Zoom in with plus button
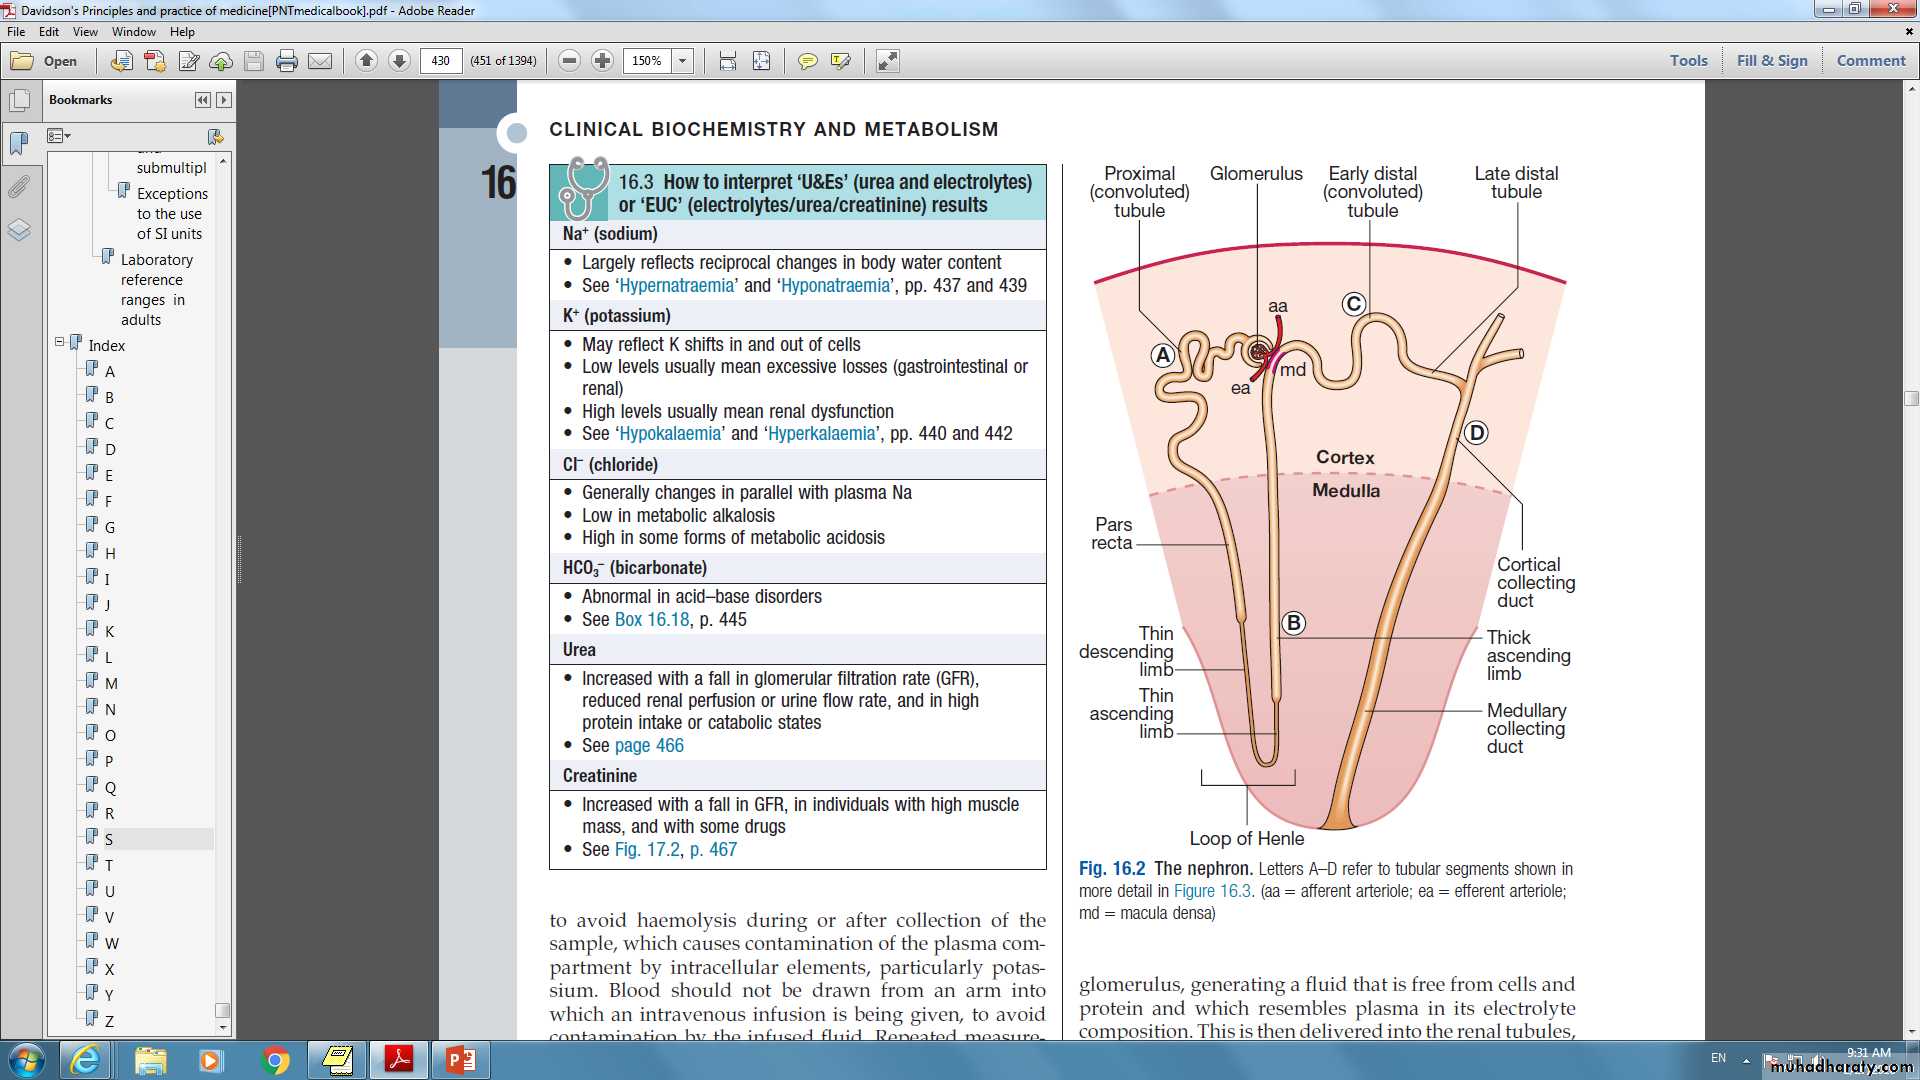Screen dimensions: 1920x1080 [602, 61]
